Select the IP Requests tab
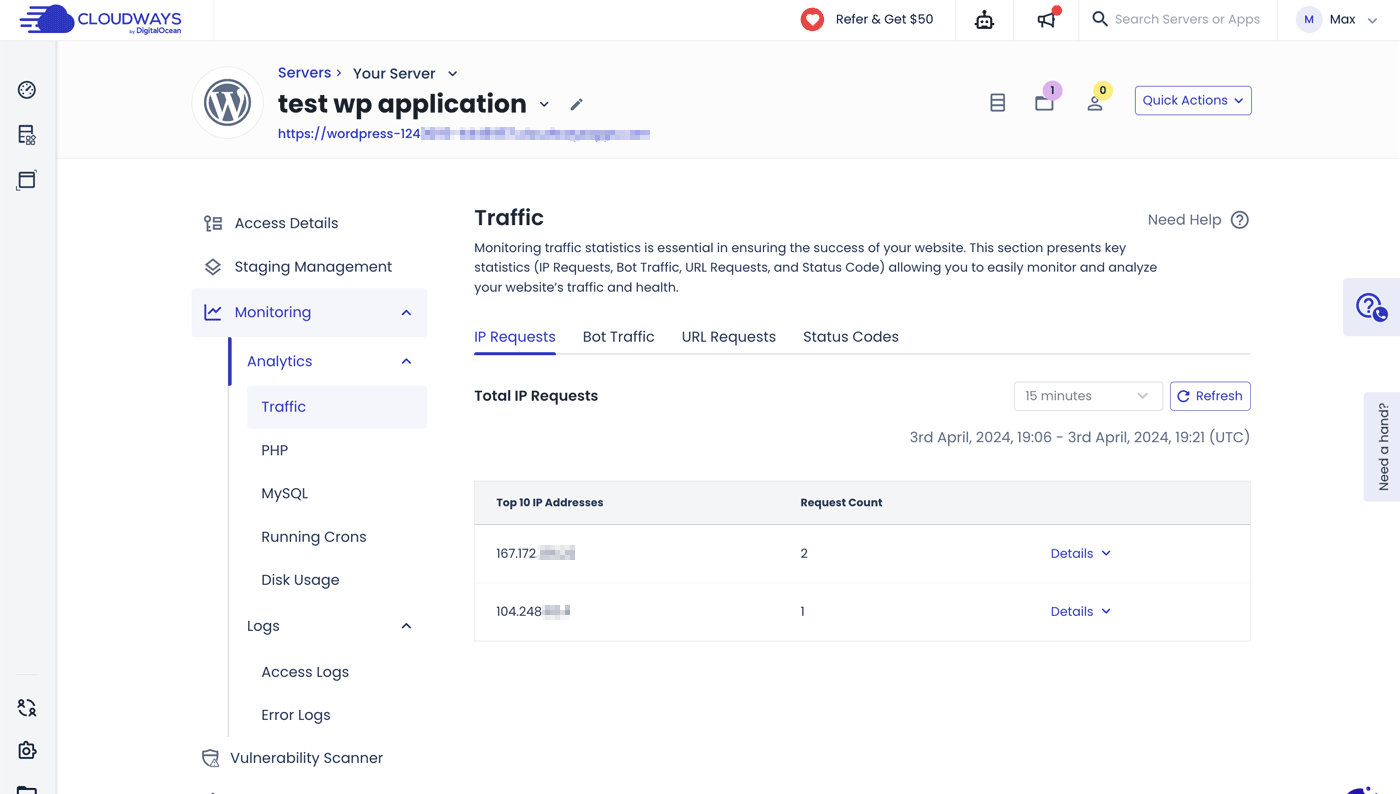This screenshot has width=1400, height=794. (x=515, y=337)
